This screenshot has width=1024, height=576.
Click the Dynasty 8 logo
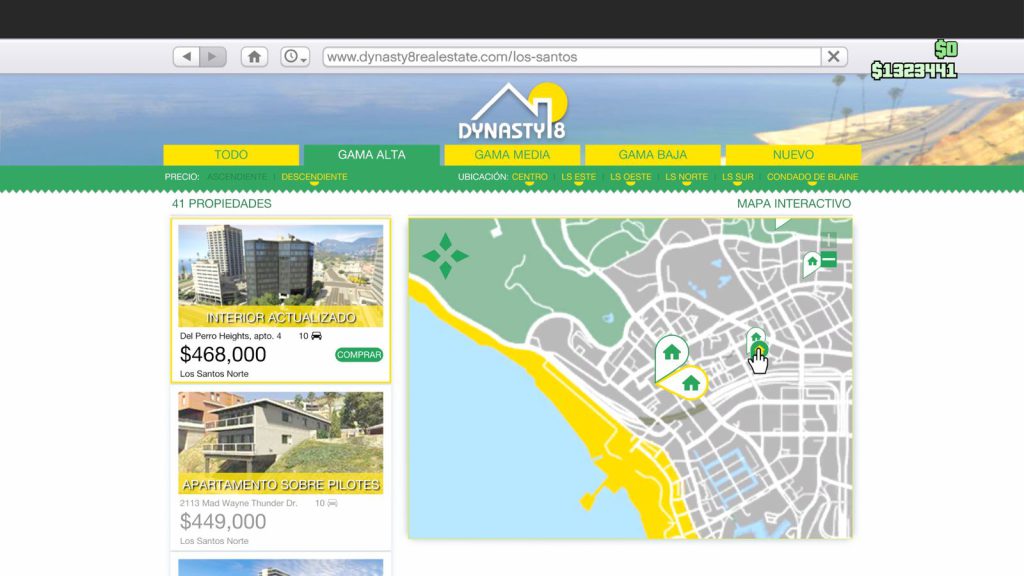513,111
